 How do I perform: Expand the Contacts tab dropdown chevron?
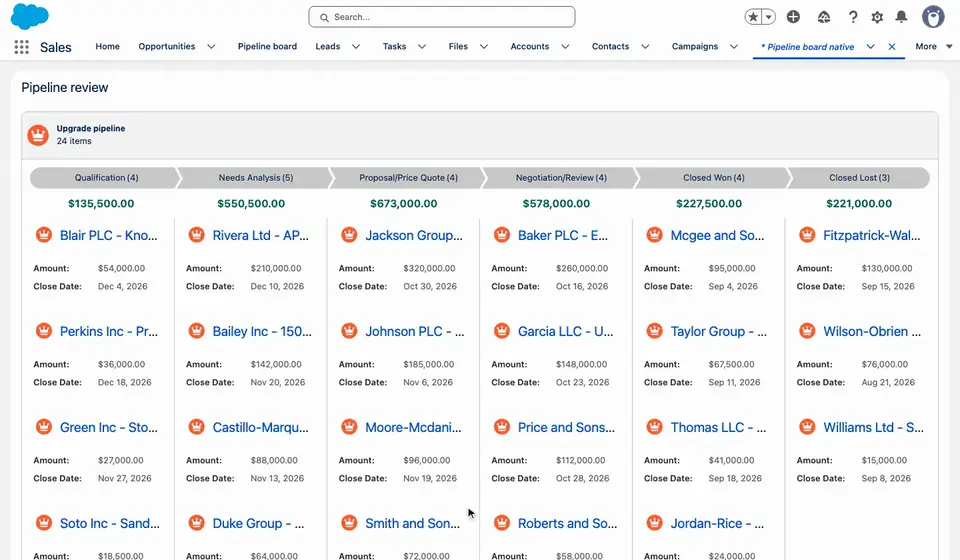(x=645, y=47)
